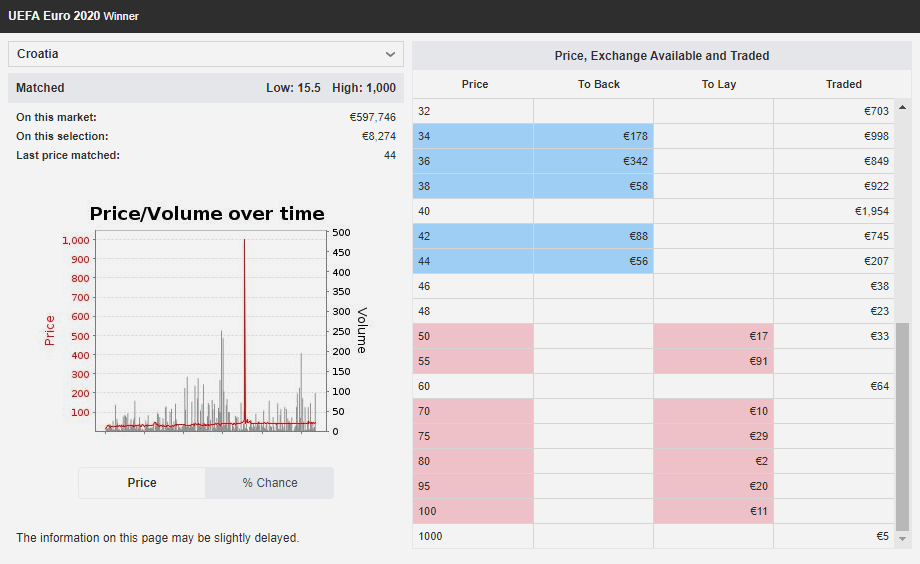The image size is (920, 564).
Task: Click the €8,274 selection matched total
Action: tap(378, 136)
